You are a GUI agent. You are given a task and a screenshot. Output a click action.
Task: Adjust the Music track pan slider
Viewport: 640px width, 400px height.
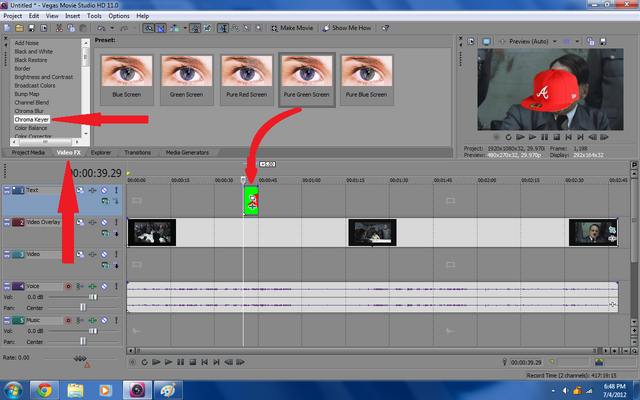tap(83, 341)
